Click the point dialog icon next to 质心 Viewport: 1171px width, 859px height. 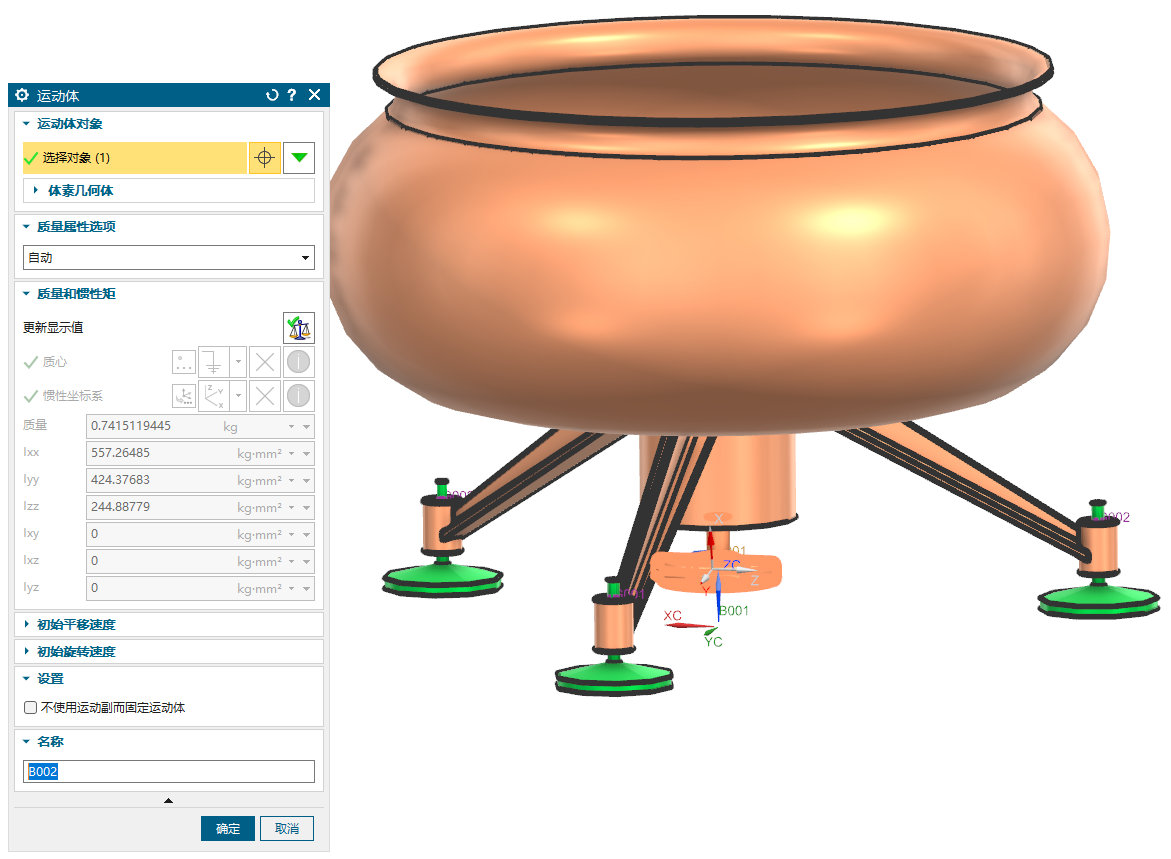tap(184, 362)
